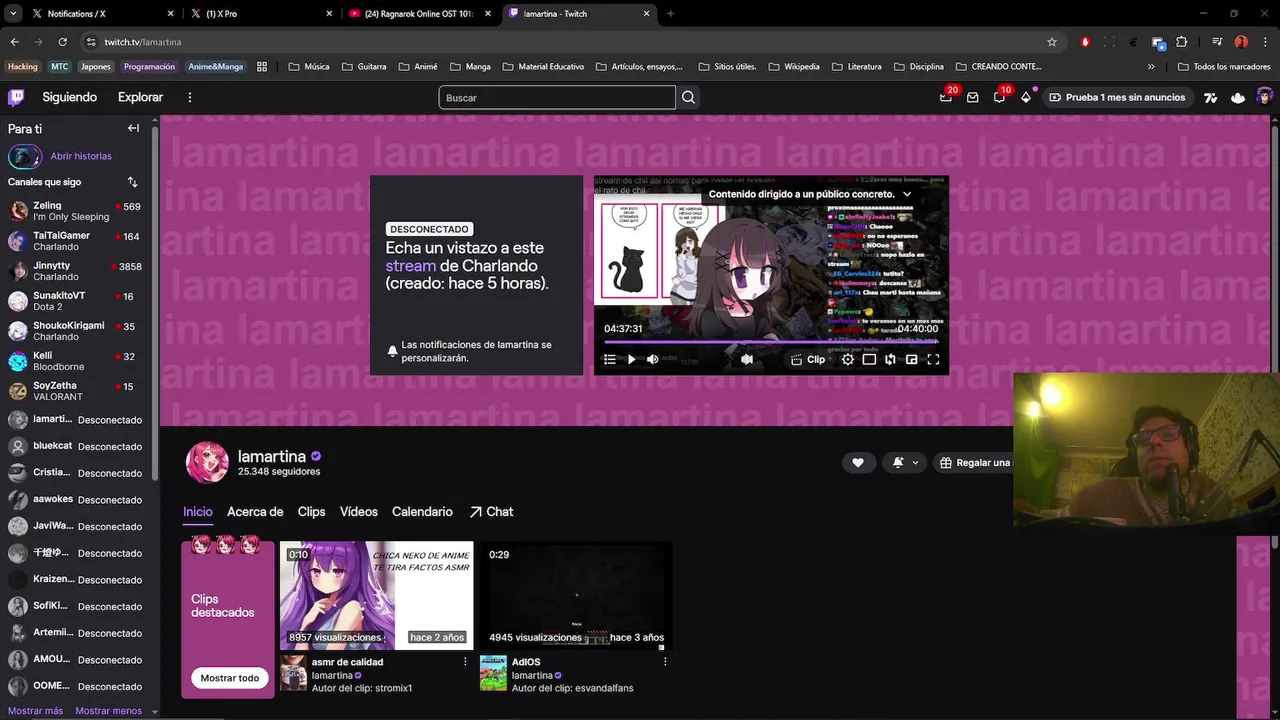The height and width of the screenshot is (720, 1280).
Task: Switch to the Inicio tab
Action: click(198, 511)
